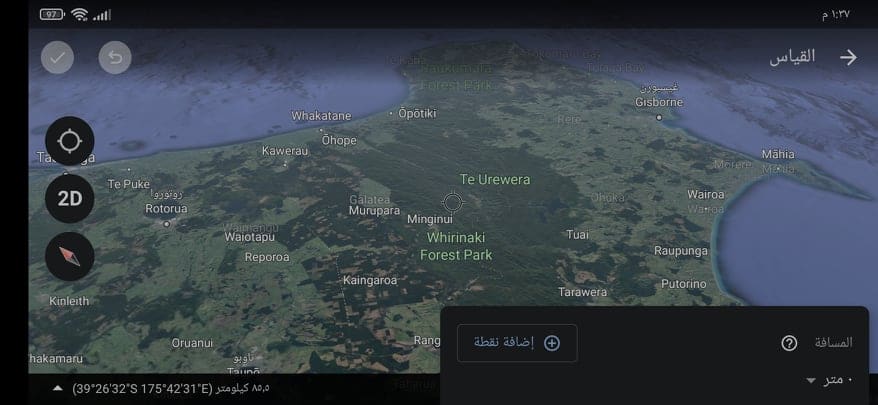Screen dimensions: 878x405
Task: Tap the Ōhope label
Action: pos(339,140)
